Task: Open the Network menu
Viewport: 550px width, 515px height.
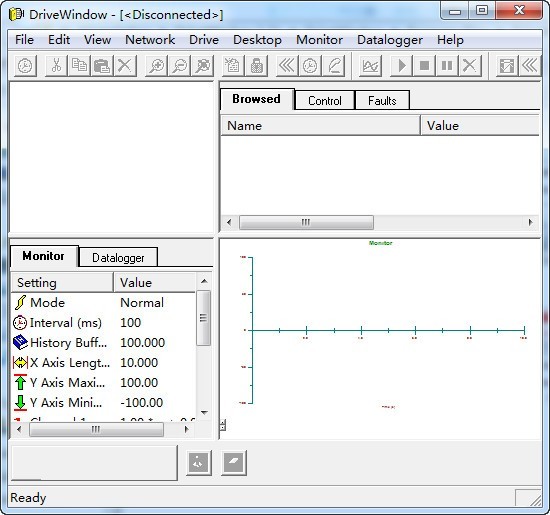Action: [150, 40]
